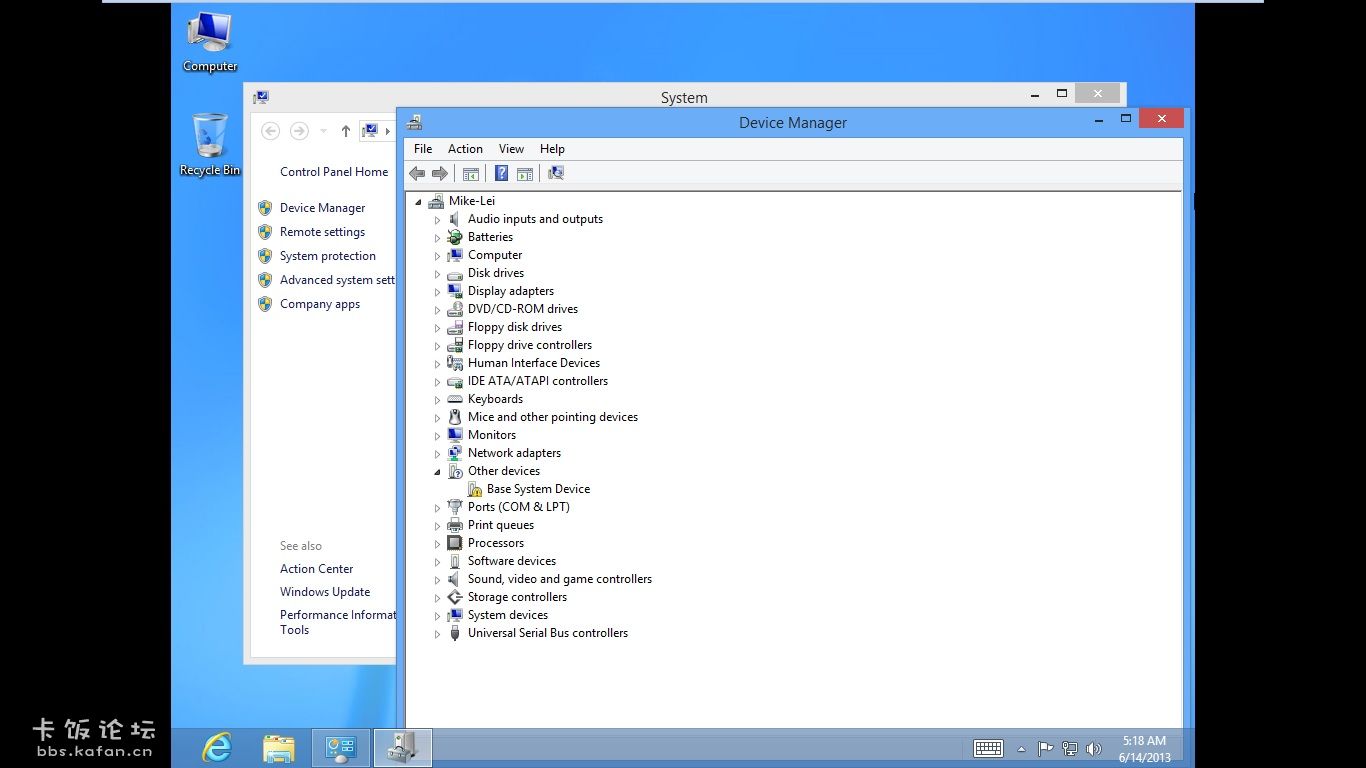Open System protection link
Image resolution: width=1366 pixels, height=768 pixels.
[328, 256]
